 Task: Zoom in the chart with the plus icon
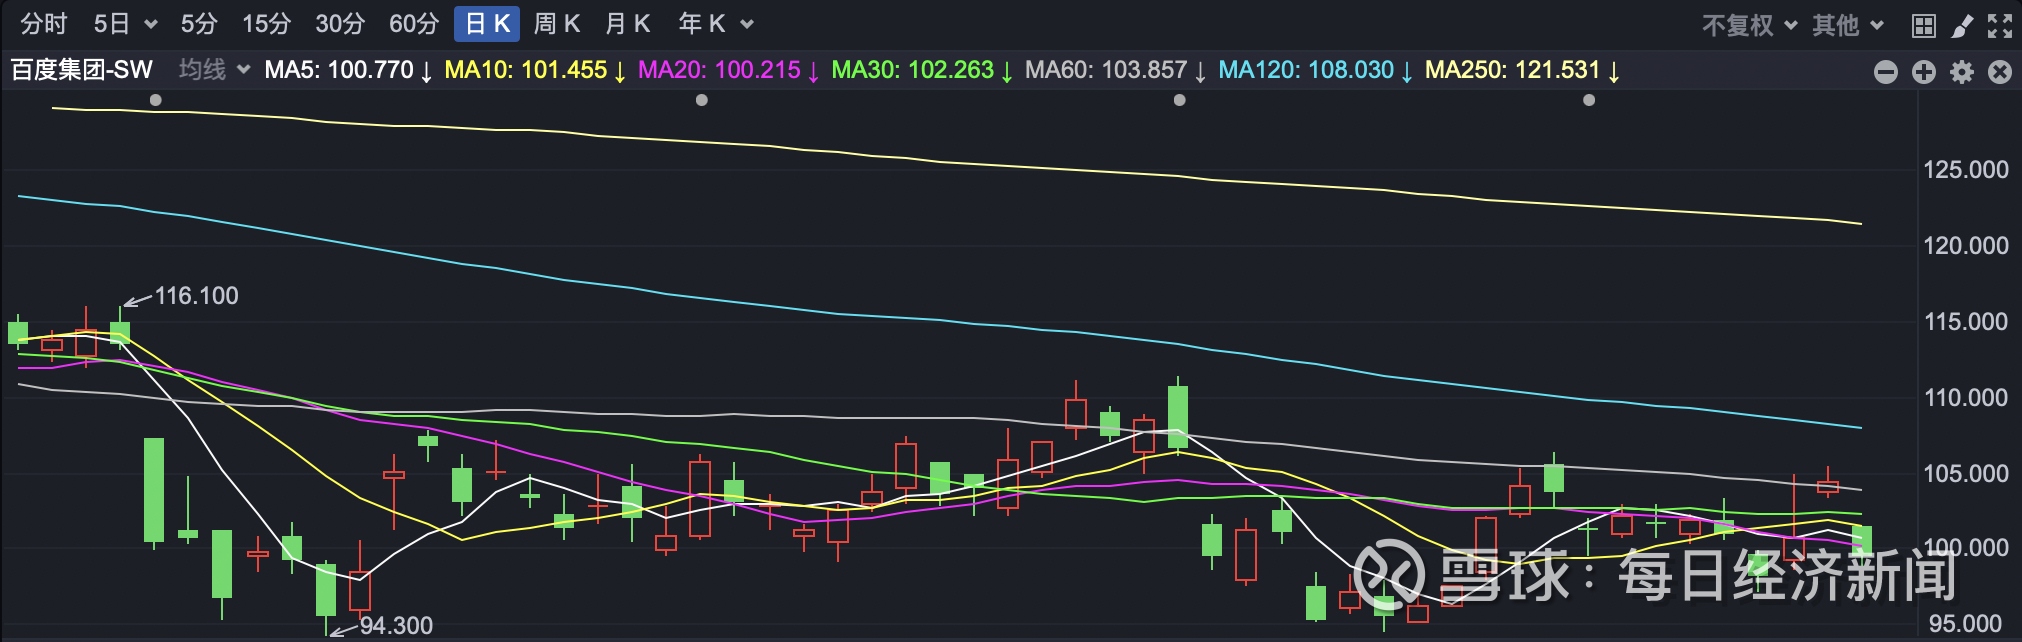(x=1924, y=72)
